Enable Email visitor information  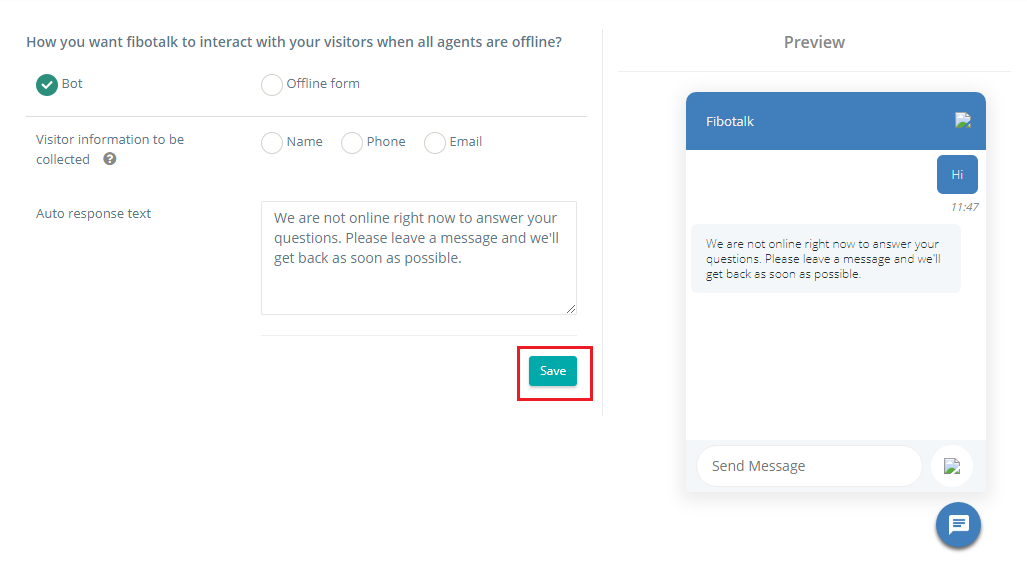tap(434, 142)
